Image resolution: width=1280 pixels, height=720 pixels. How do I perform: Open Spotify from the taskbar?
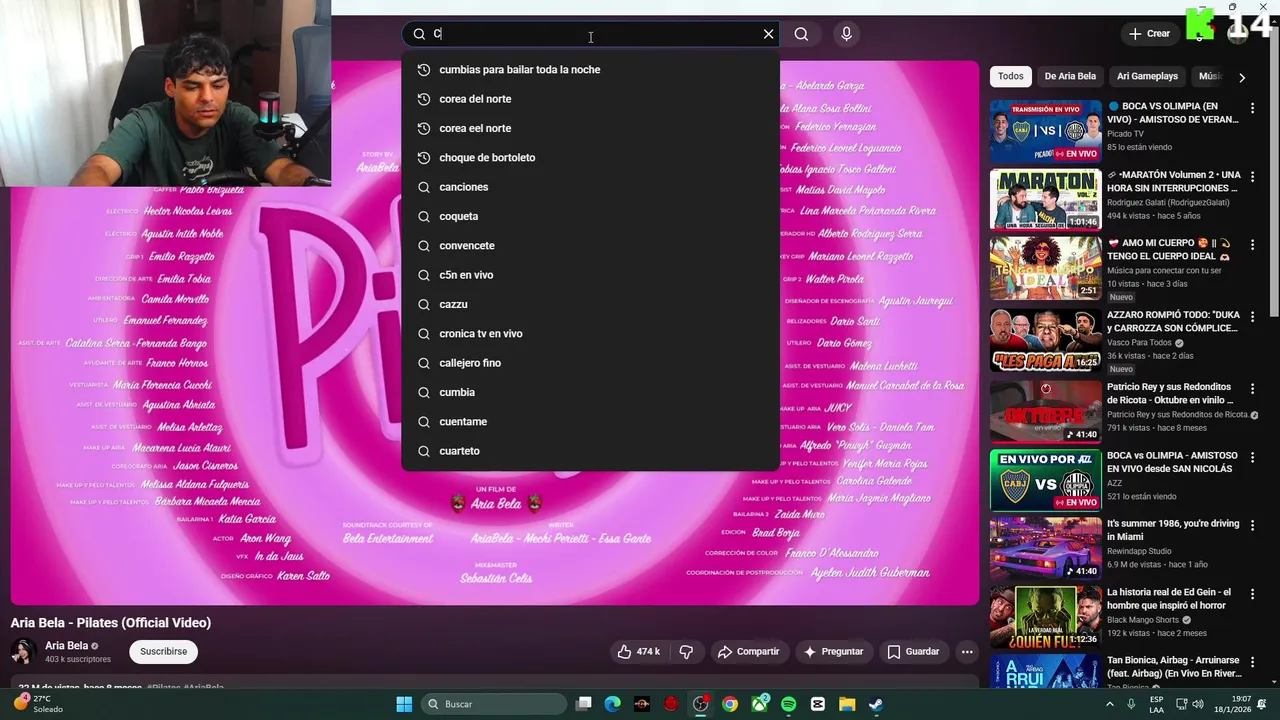(789, 704)
